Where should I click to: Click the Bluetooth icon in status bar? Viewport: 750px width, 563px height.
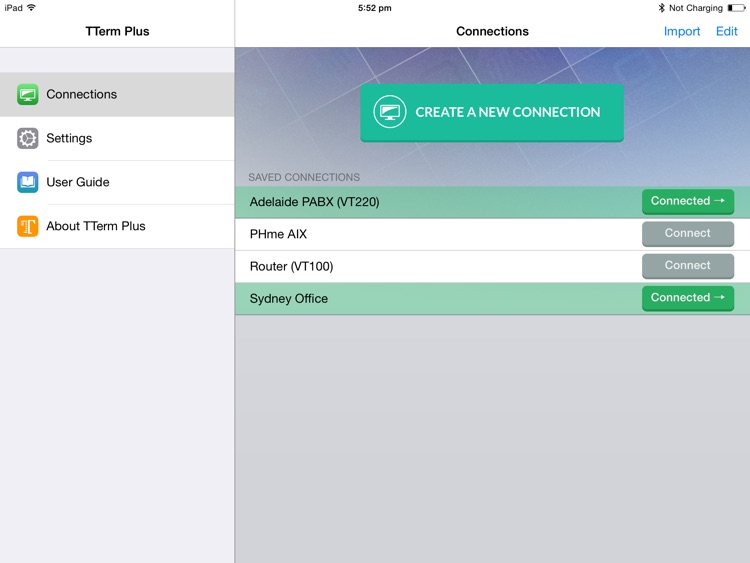662,8
